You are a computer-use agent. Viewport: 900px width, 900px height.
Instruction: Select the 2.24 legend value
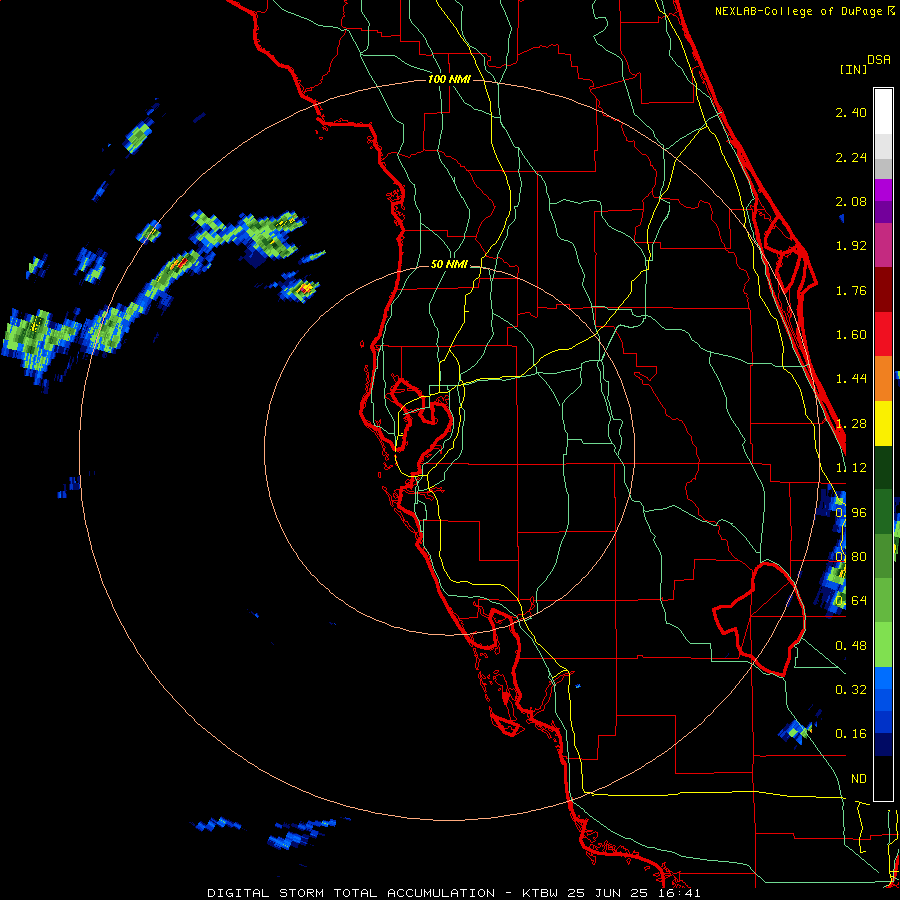click(851, 157)
